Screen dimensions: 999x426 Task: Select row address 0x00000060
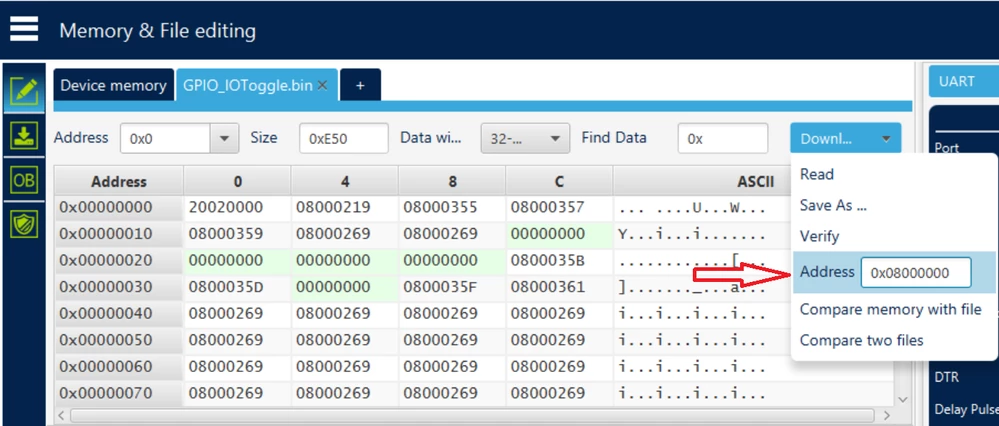119,367
